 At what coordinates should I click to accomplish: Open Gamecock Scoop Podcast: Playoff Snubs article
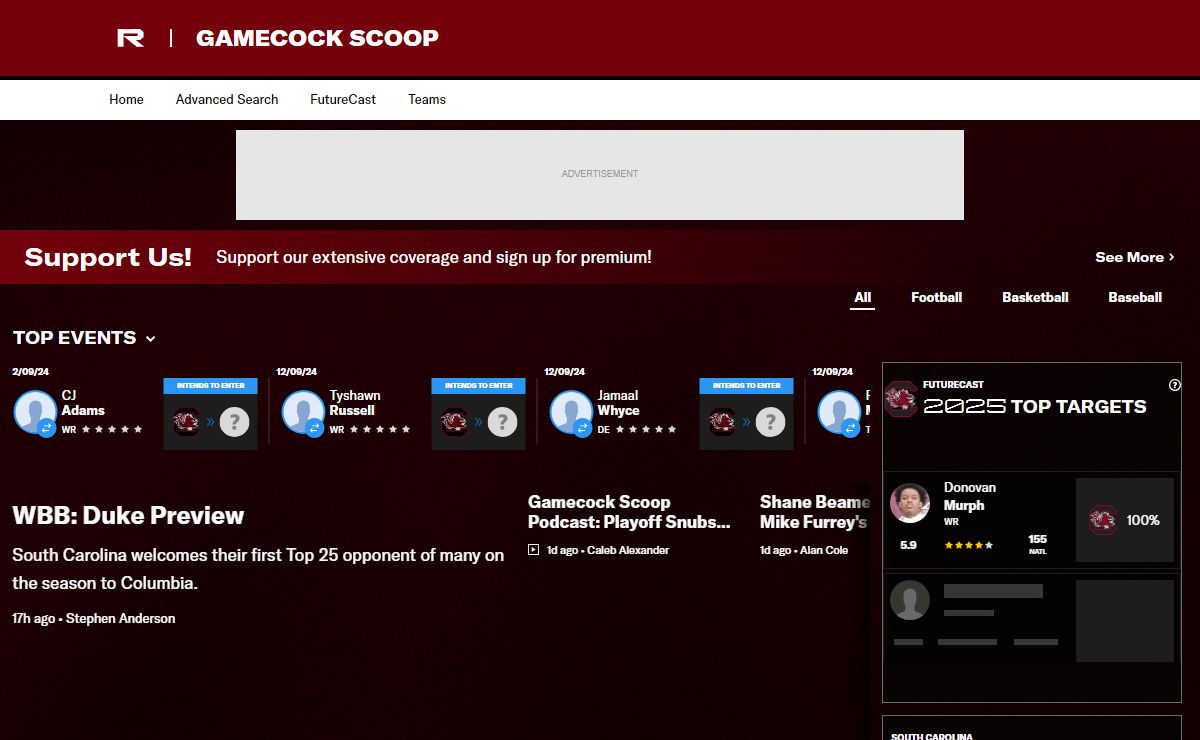(x=629, y=512)
